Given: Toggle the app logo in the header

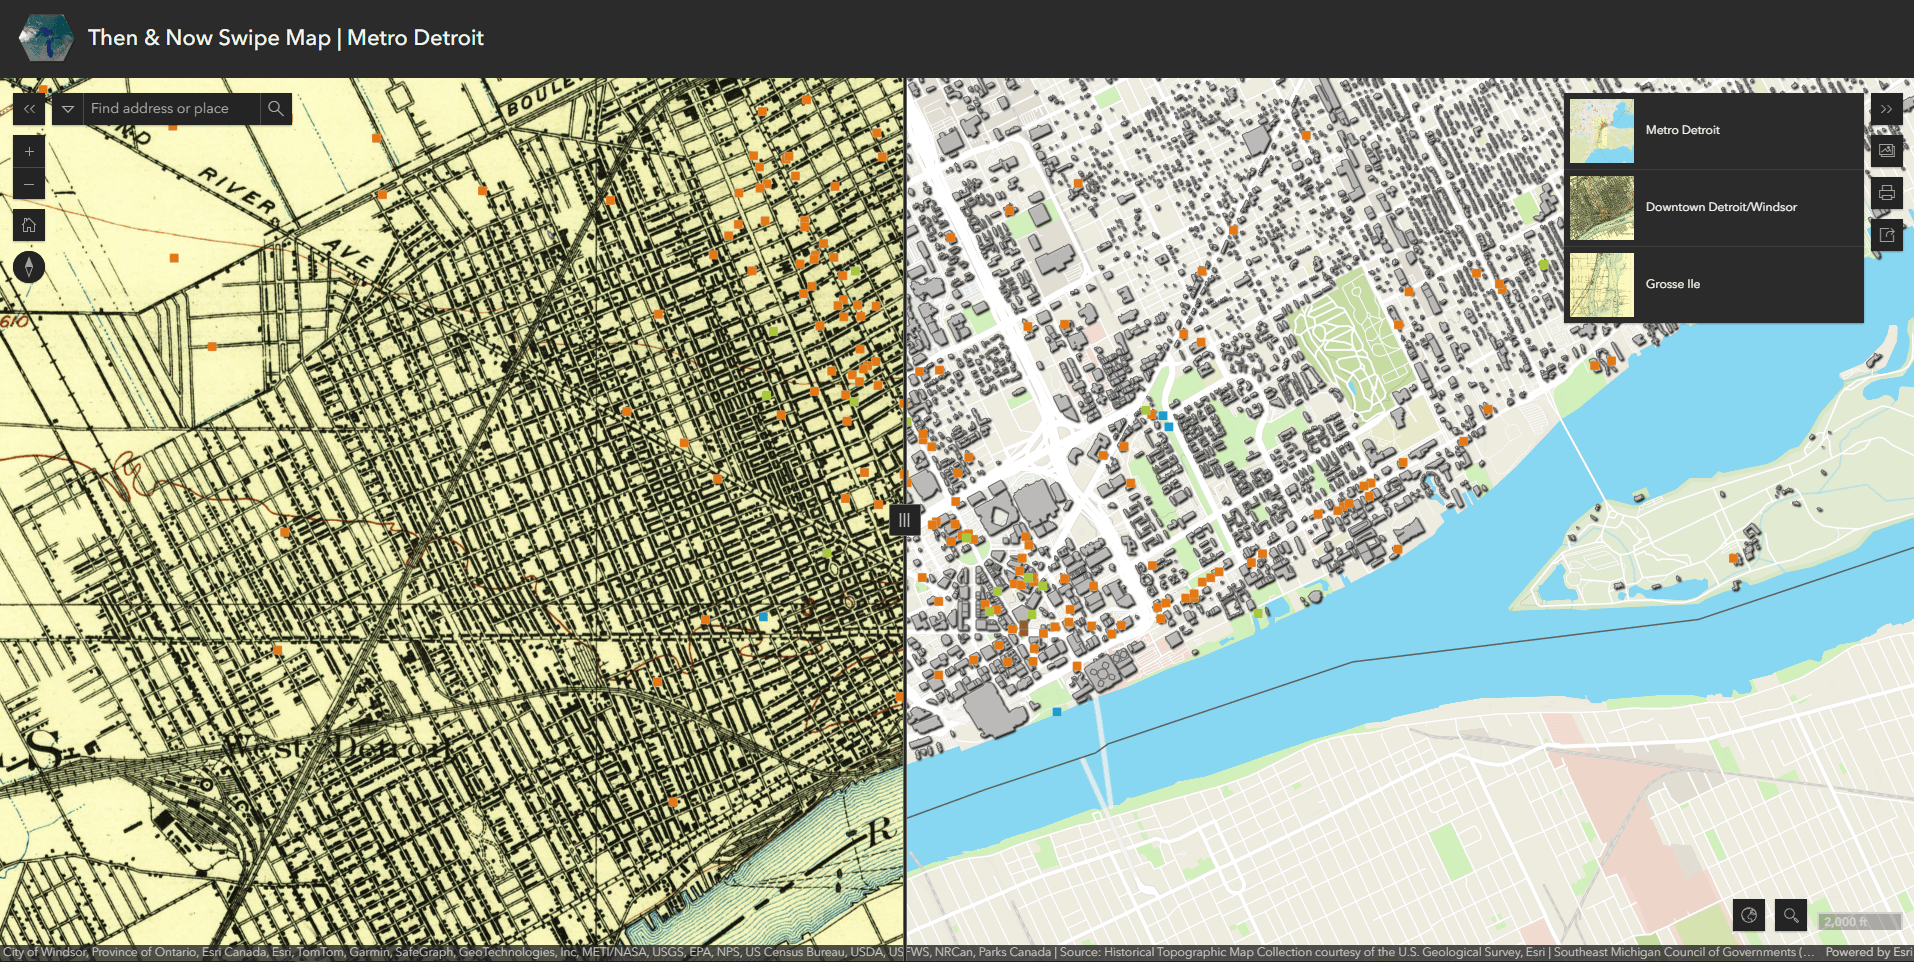Looking at the screenshot, I should tap(45, 37).
